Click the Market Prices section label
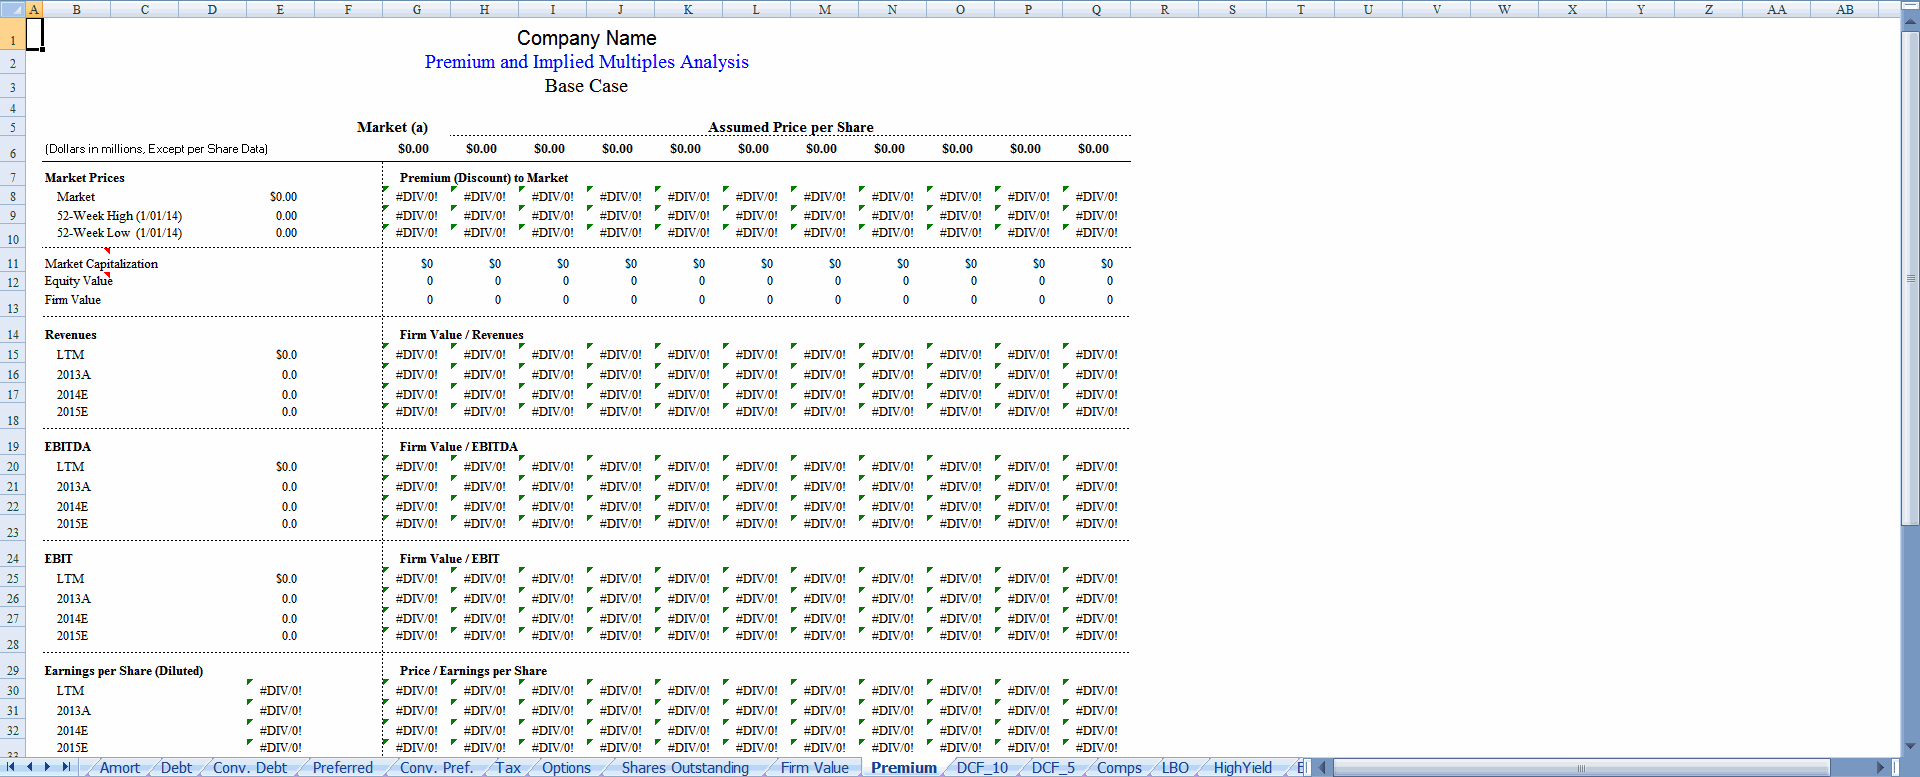 coord(85,178)
